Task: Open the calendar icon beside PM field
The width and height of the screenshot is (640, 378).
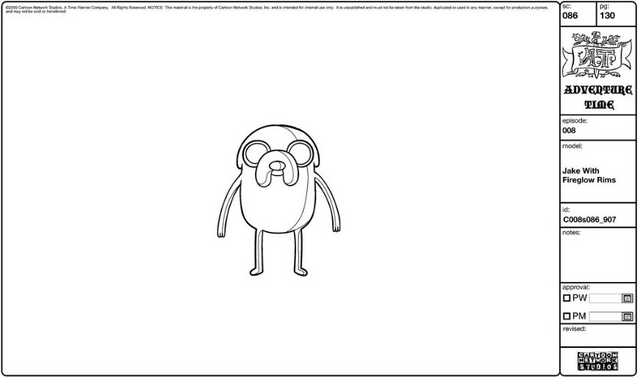Action: point(627,316)
